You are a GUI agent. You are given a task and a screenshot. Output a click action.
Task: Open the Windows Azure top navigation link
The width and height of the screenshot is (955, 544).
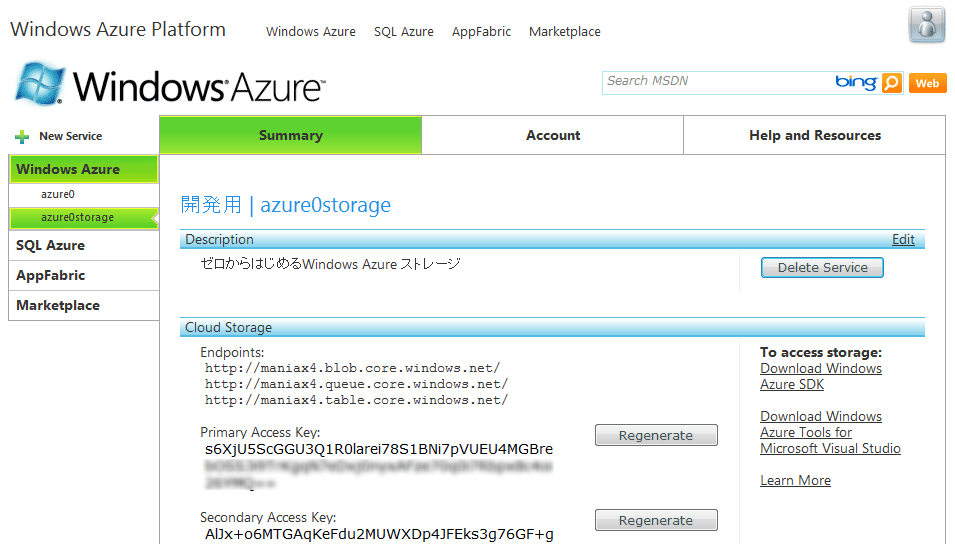pos(311,32)
